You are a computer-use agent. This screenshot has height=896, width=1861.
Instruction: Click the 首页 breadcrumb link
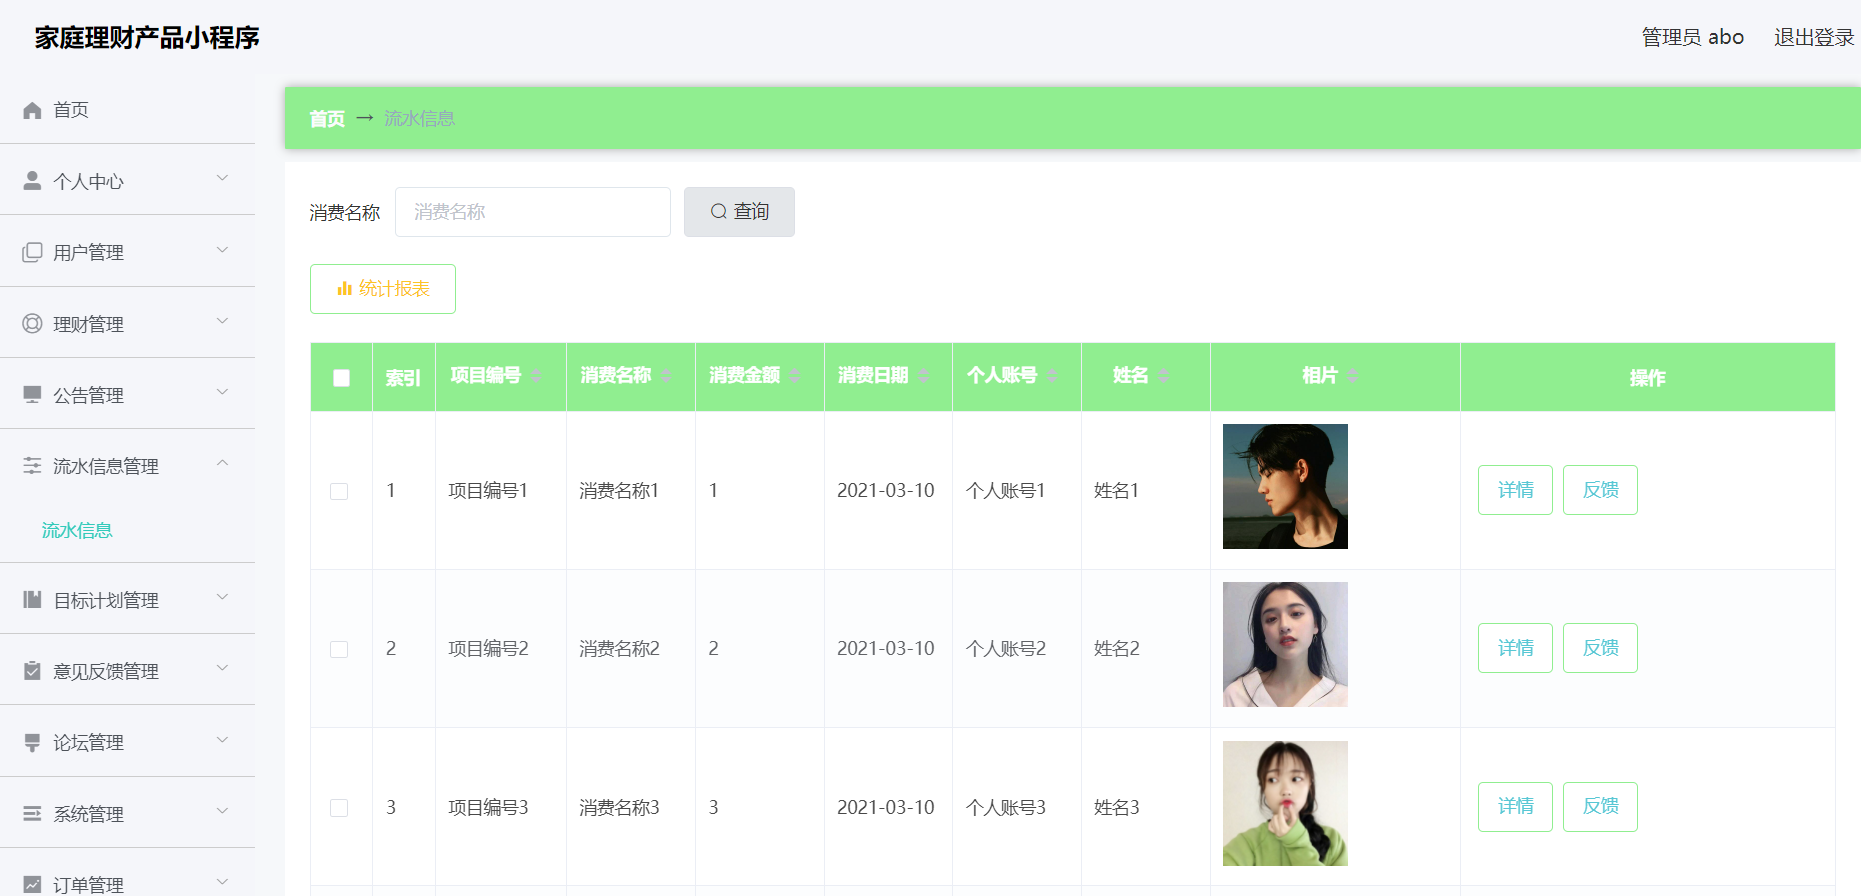(327, 119)
